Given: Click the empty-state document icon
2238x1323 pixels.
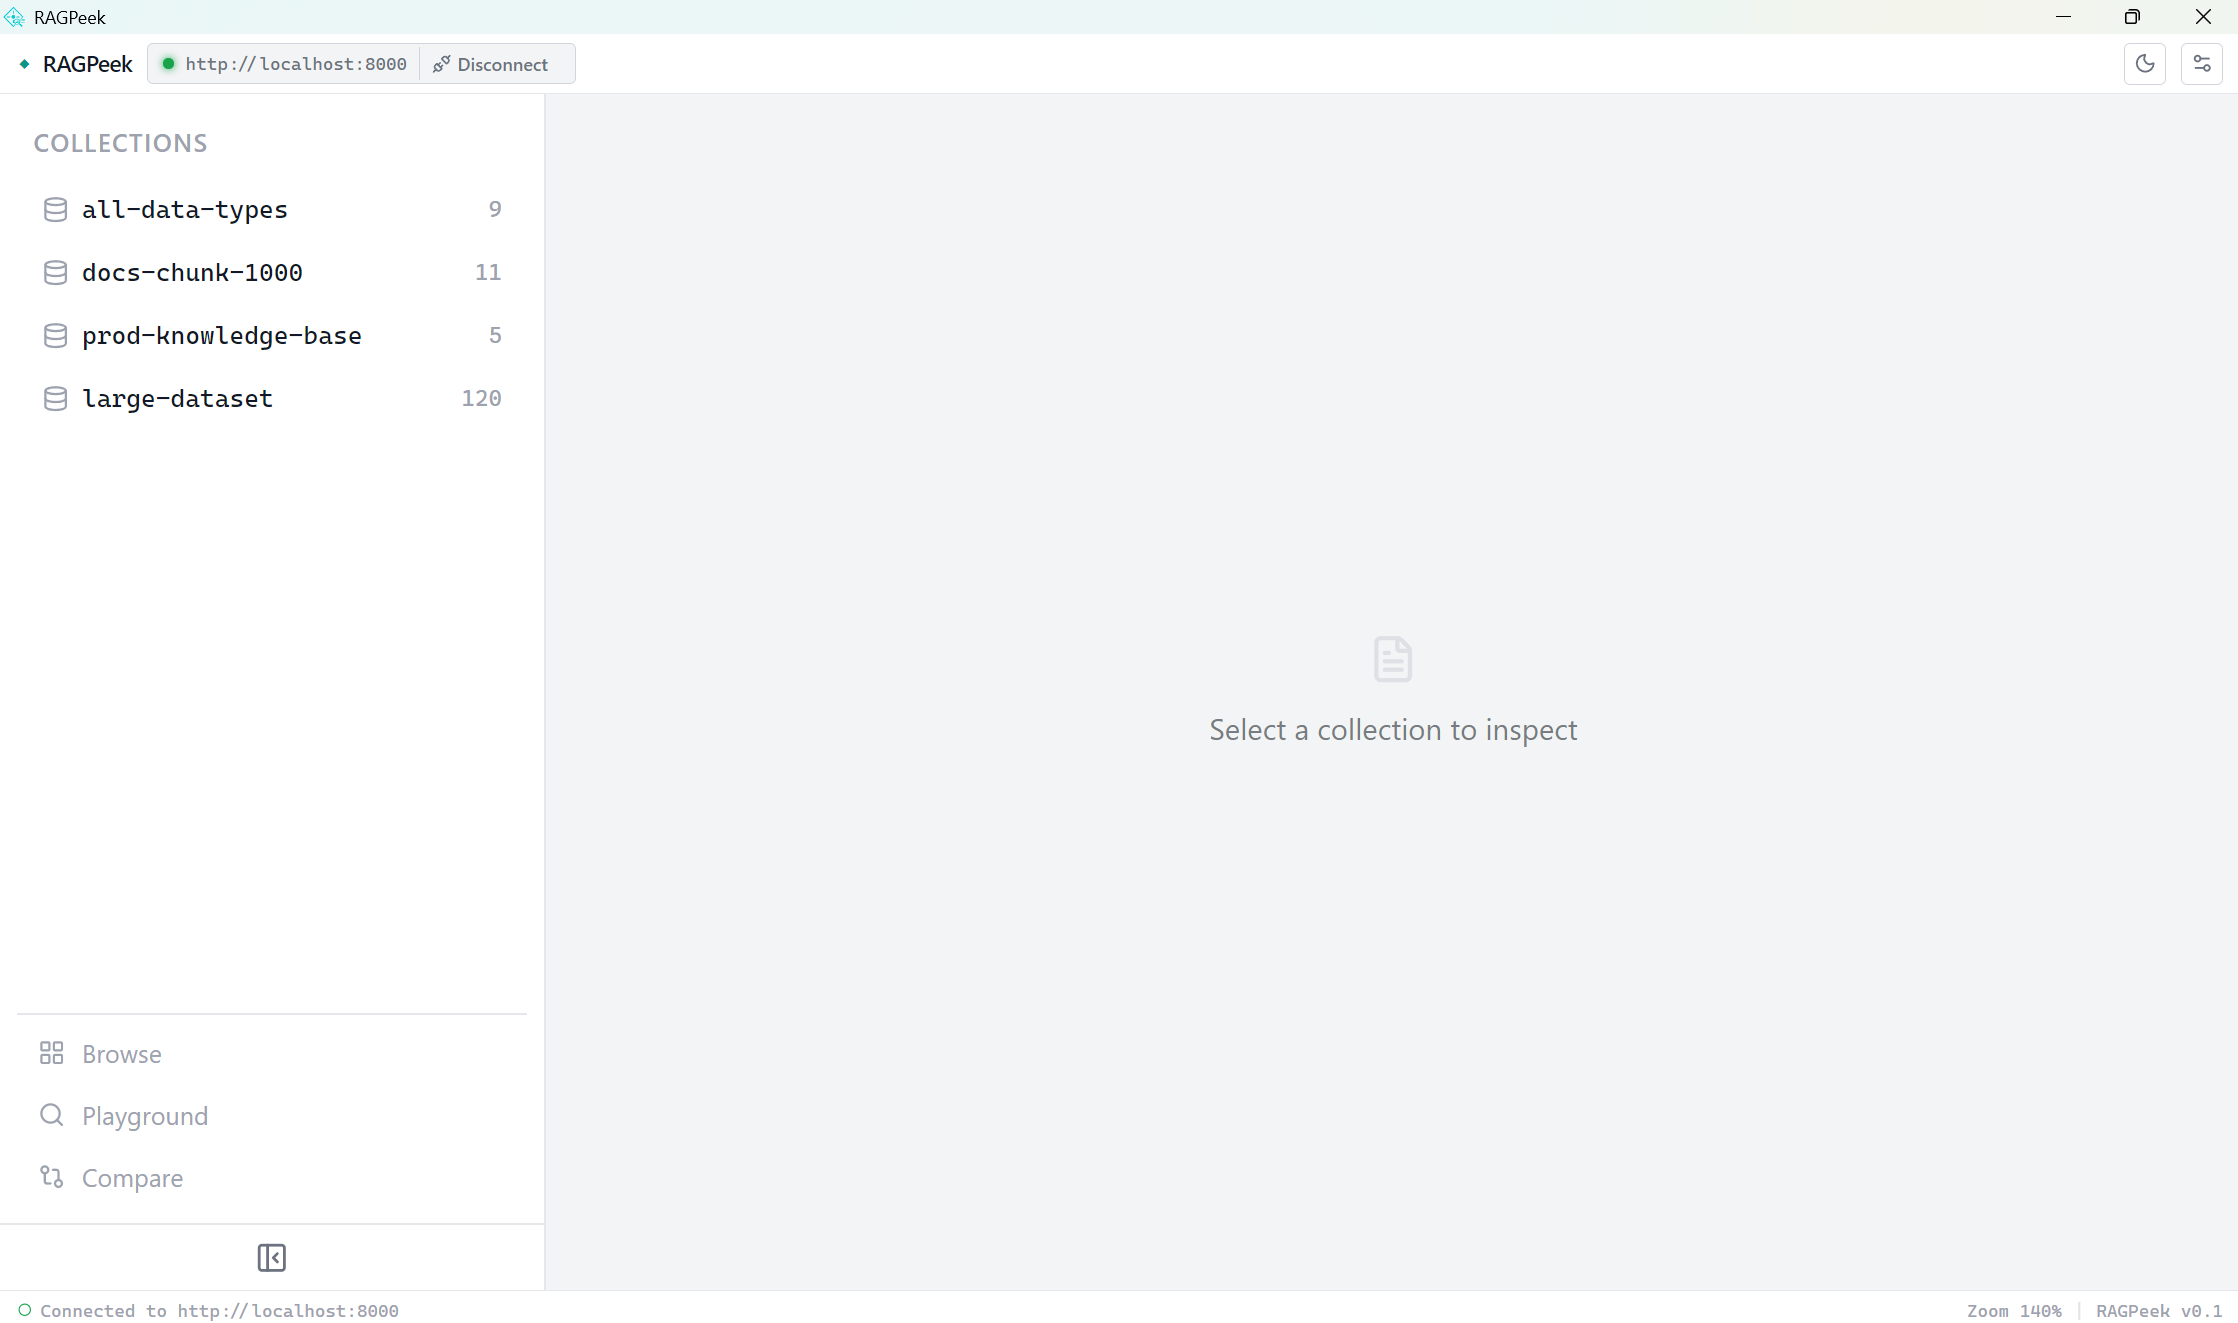Looking at the screenshot, I should [x=1393, y=659].
